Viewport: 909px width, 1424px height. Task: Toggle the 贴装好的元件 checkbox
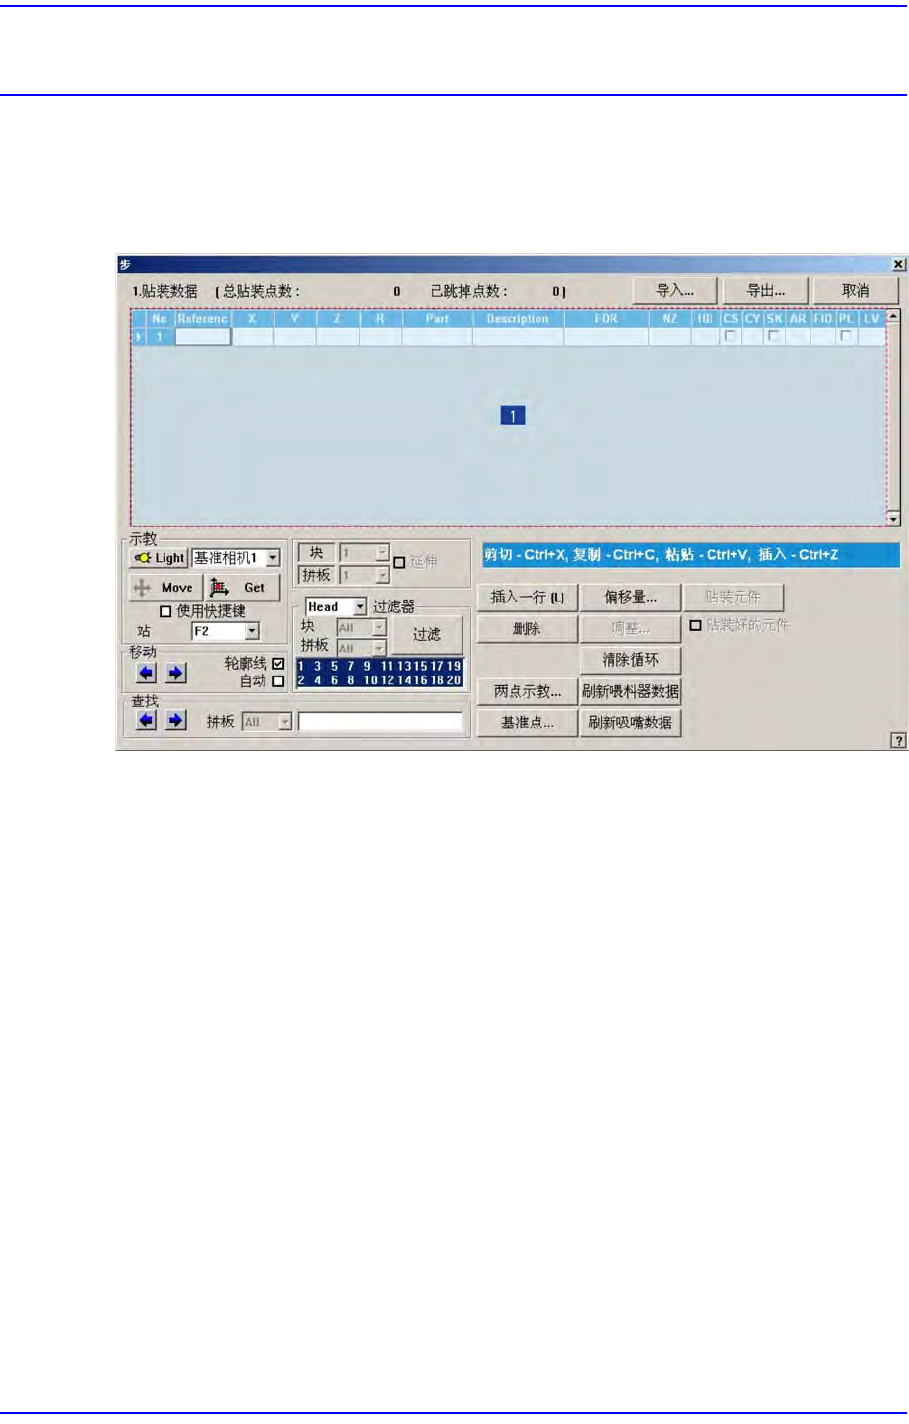(695, 625)
